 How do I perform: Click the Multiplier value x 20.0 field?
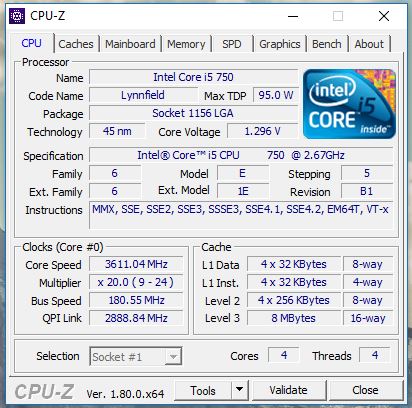[136, 282]
